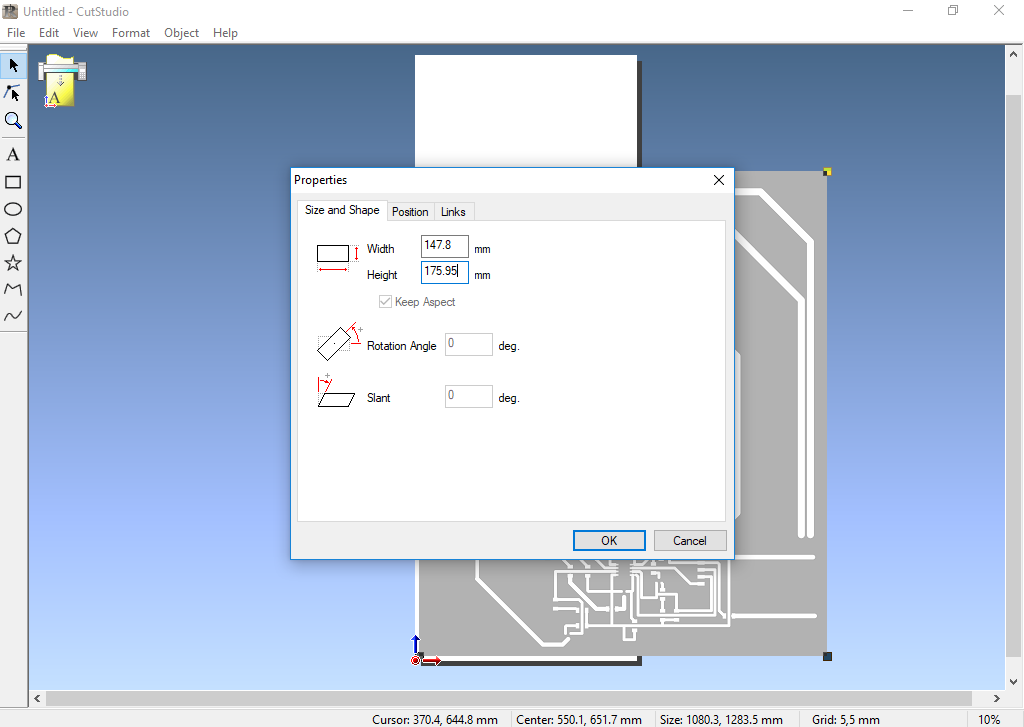Switch to the Size and Shape tab
This screenshot has height=727, width=1024.
tap(342, 210)
